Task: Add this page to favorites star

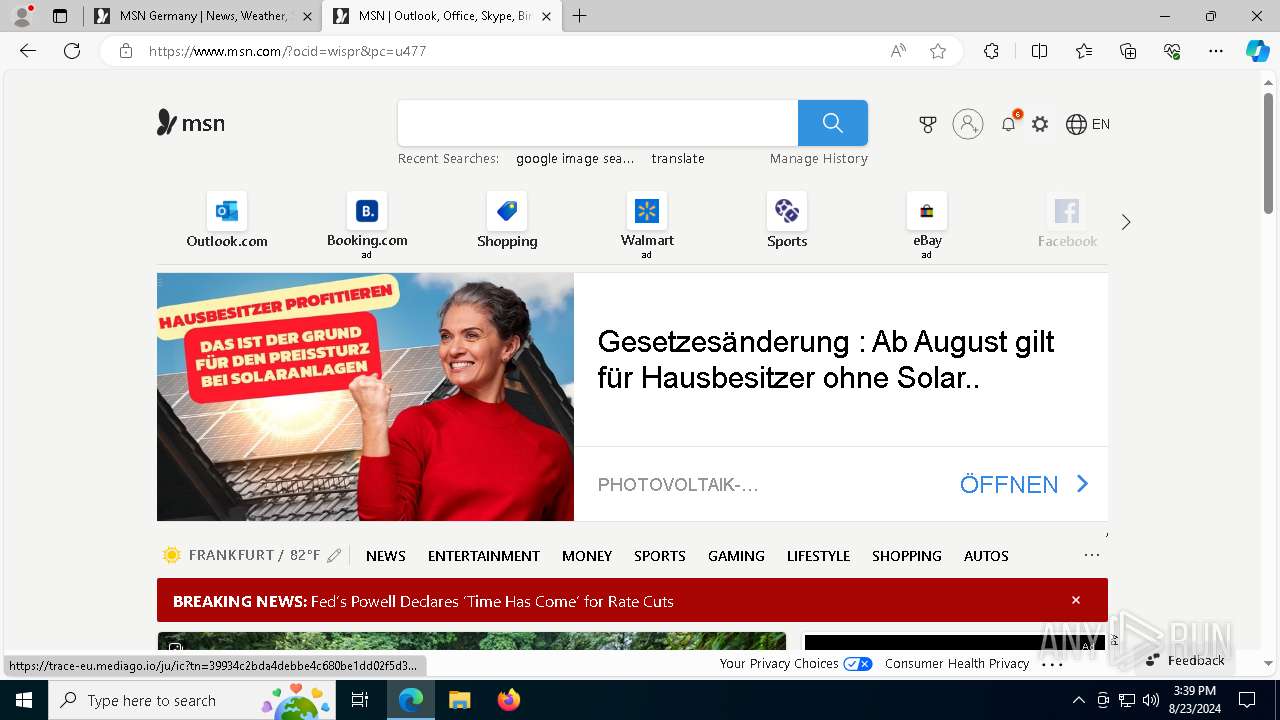Action: pos(938,51)
